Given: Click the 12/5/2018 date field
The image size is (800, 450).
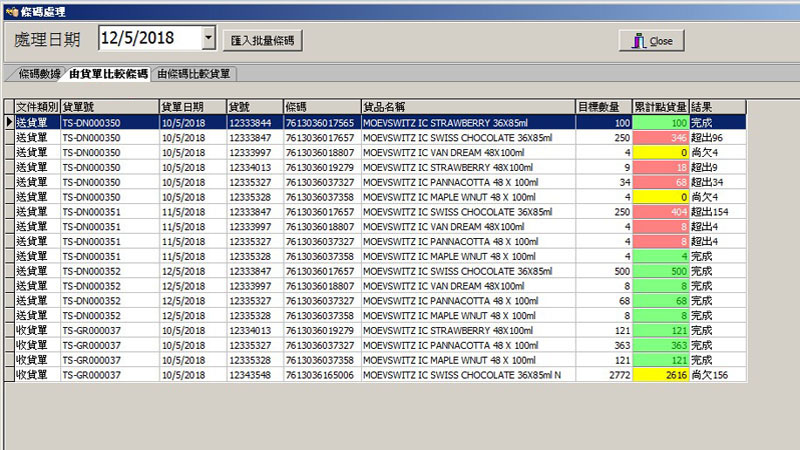Looking at the screenshot, I should [150, 39].
